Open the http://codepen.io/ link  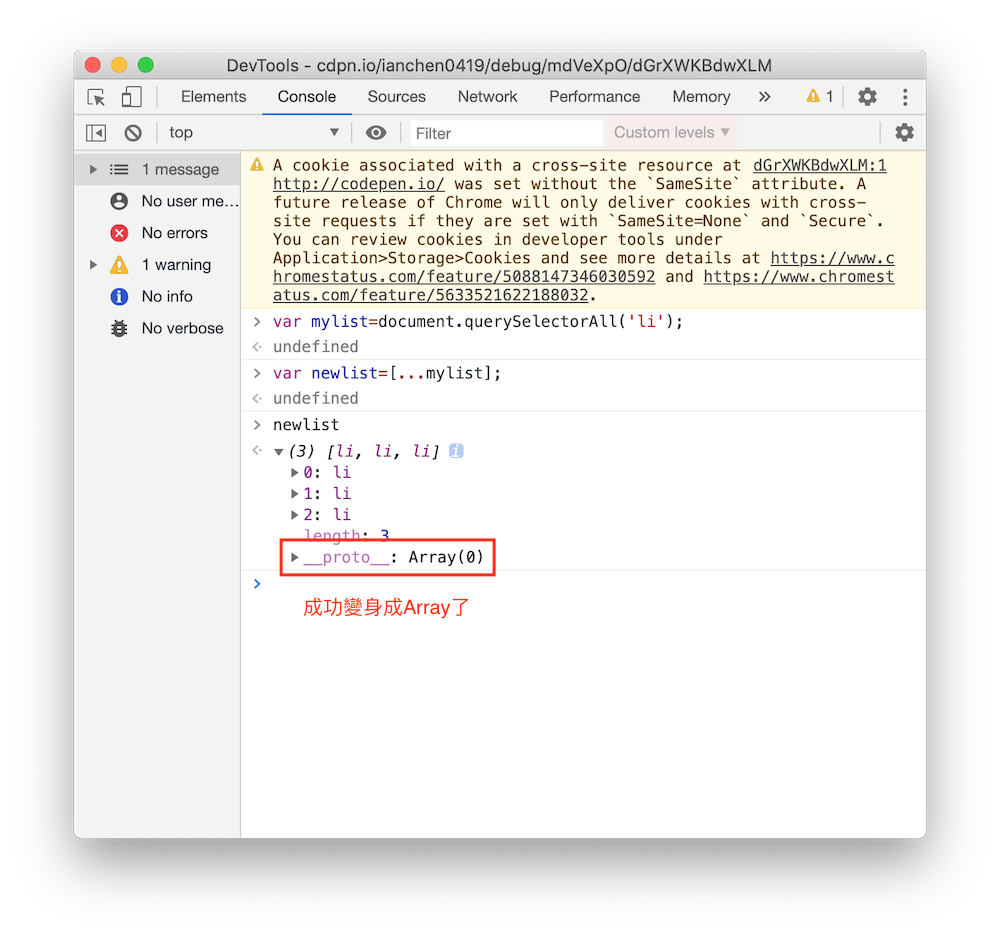[x=358, y=184]
